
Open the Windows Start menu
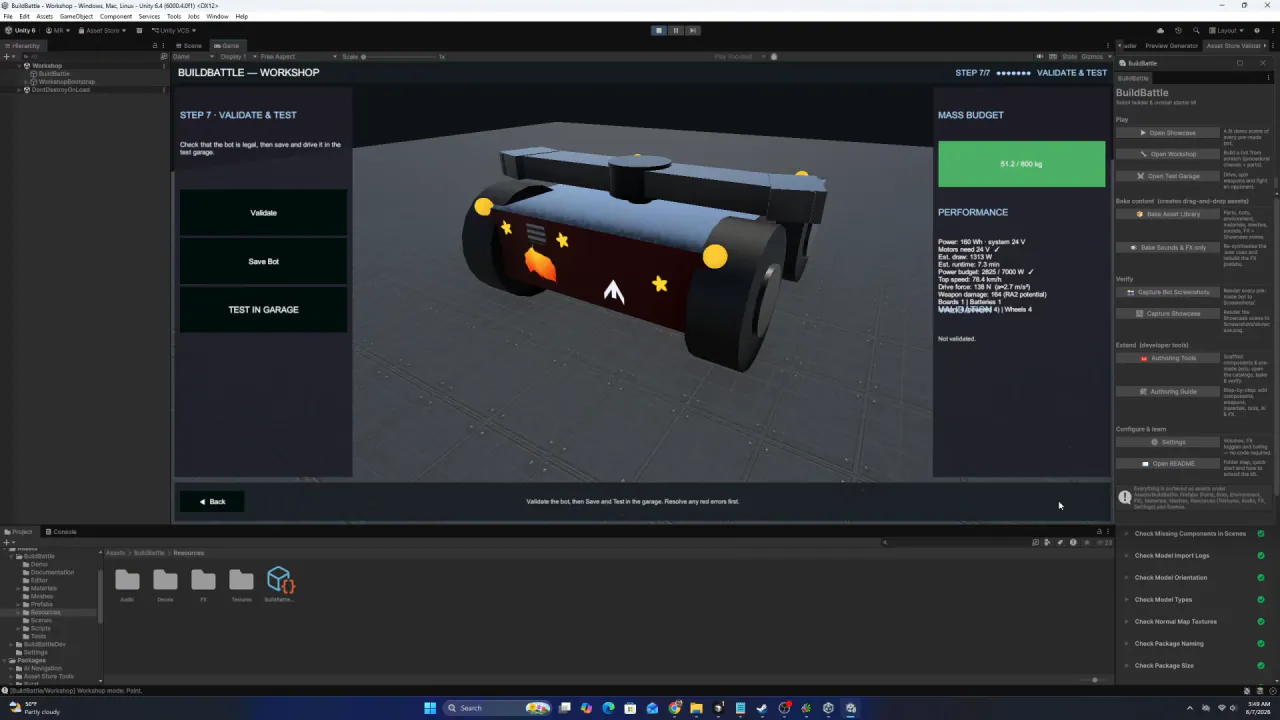point(430,708)
